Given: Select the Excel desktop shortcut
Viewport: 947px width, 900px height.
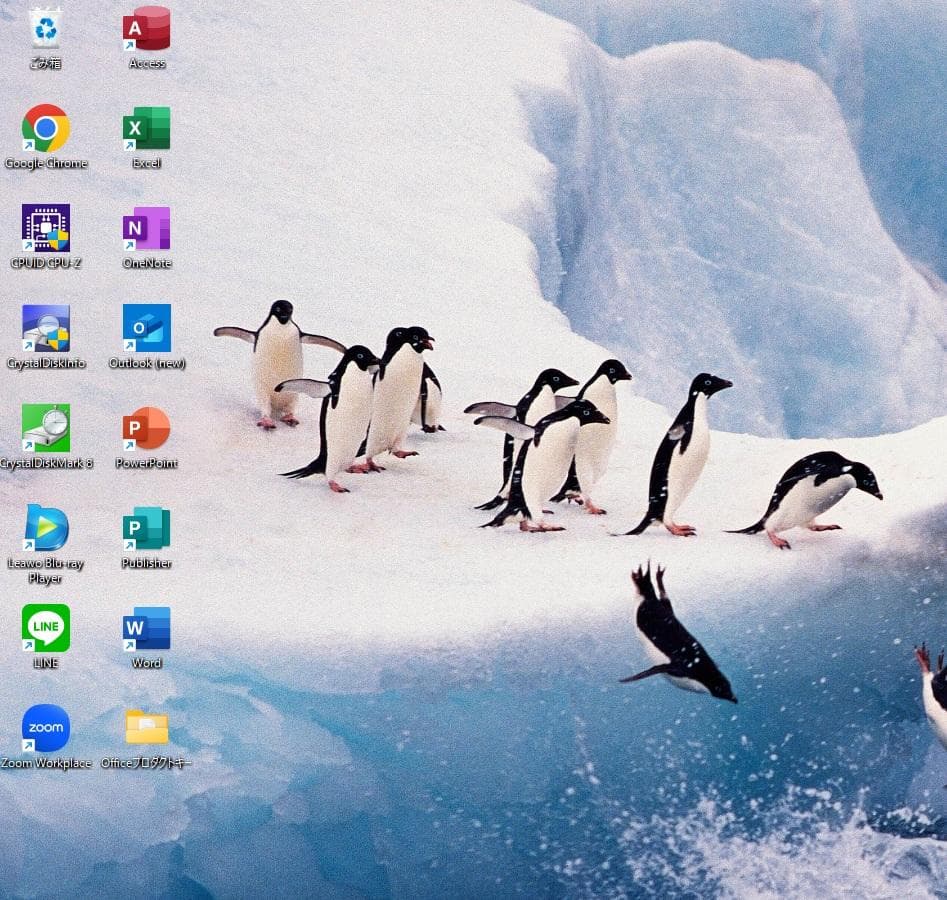Looking at the screenshot, I should (x=146, y=128).
